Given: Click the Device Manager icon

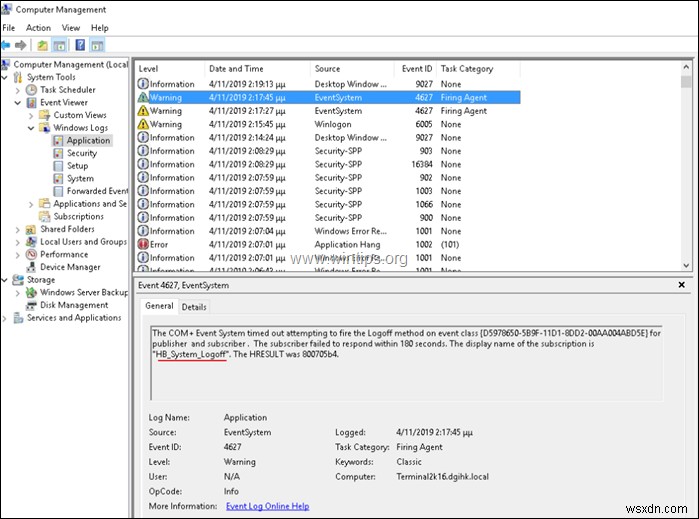Looking at the screenshot, I should 31,267.
